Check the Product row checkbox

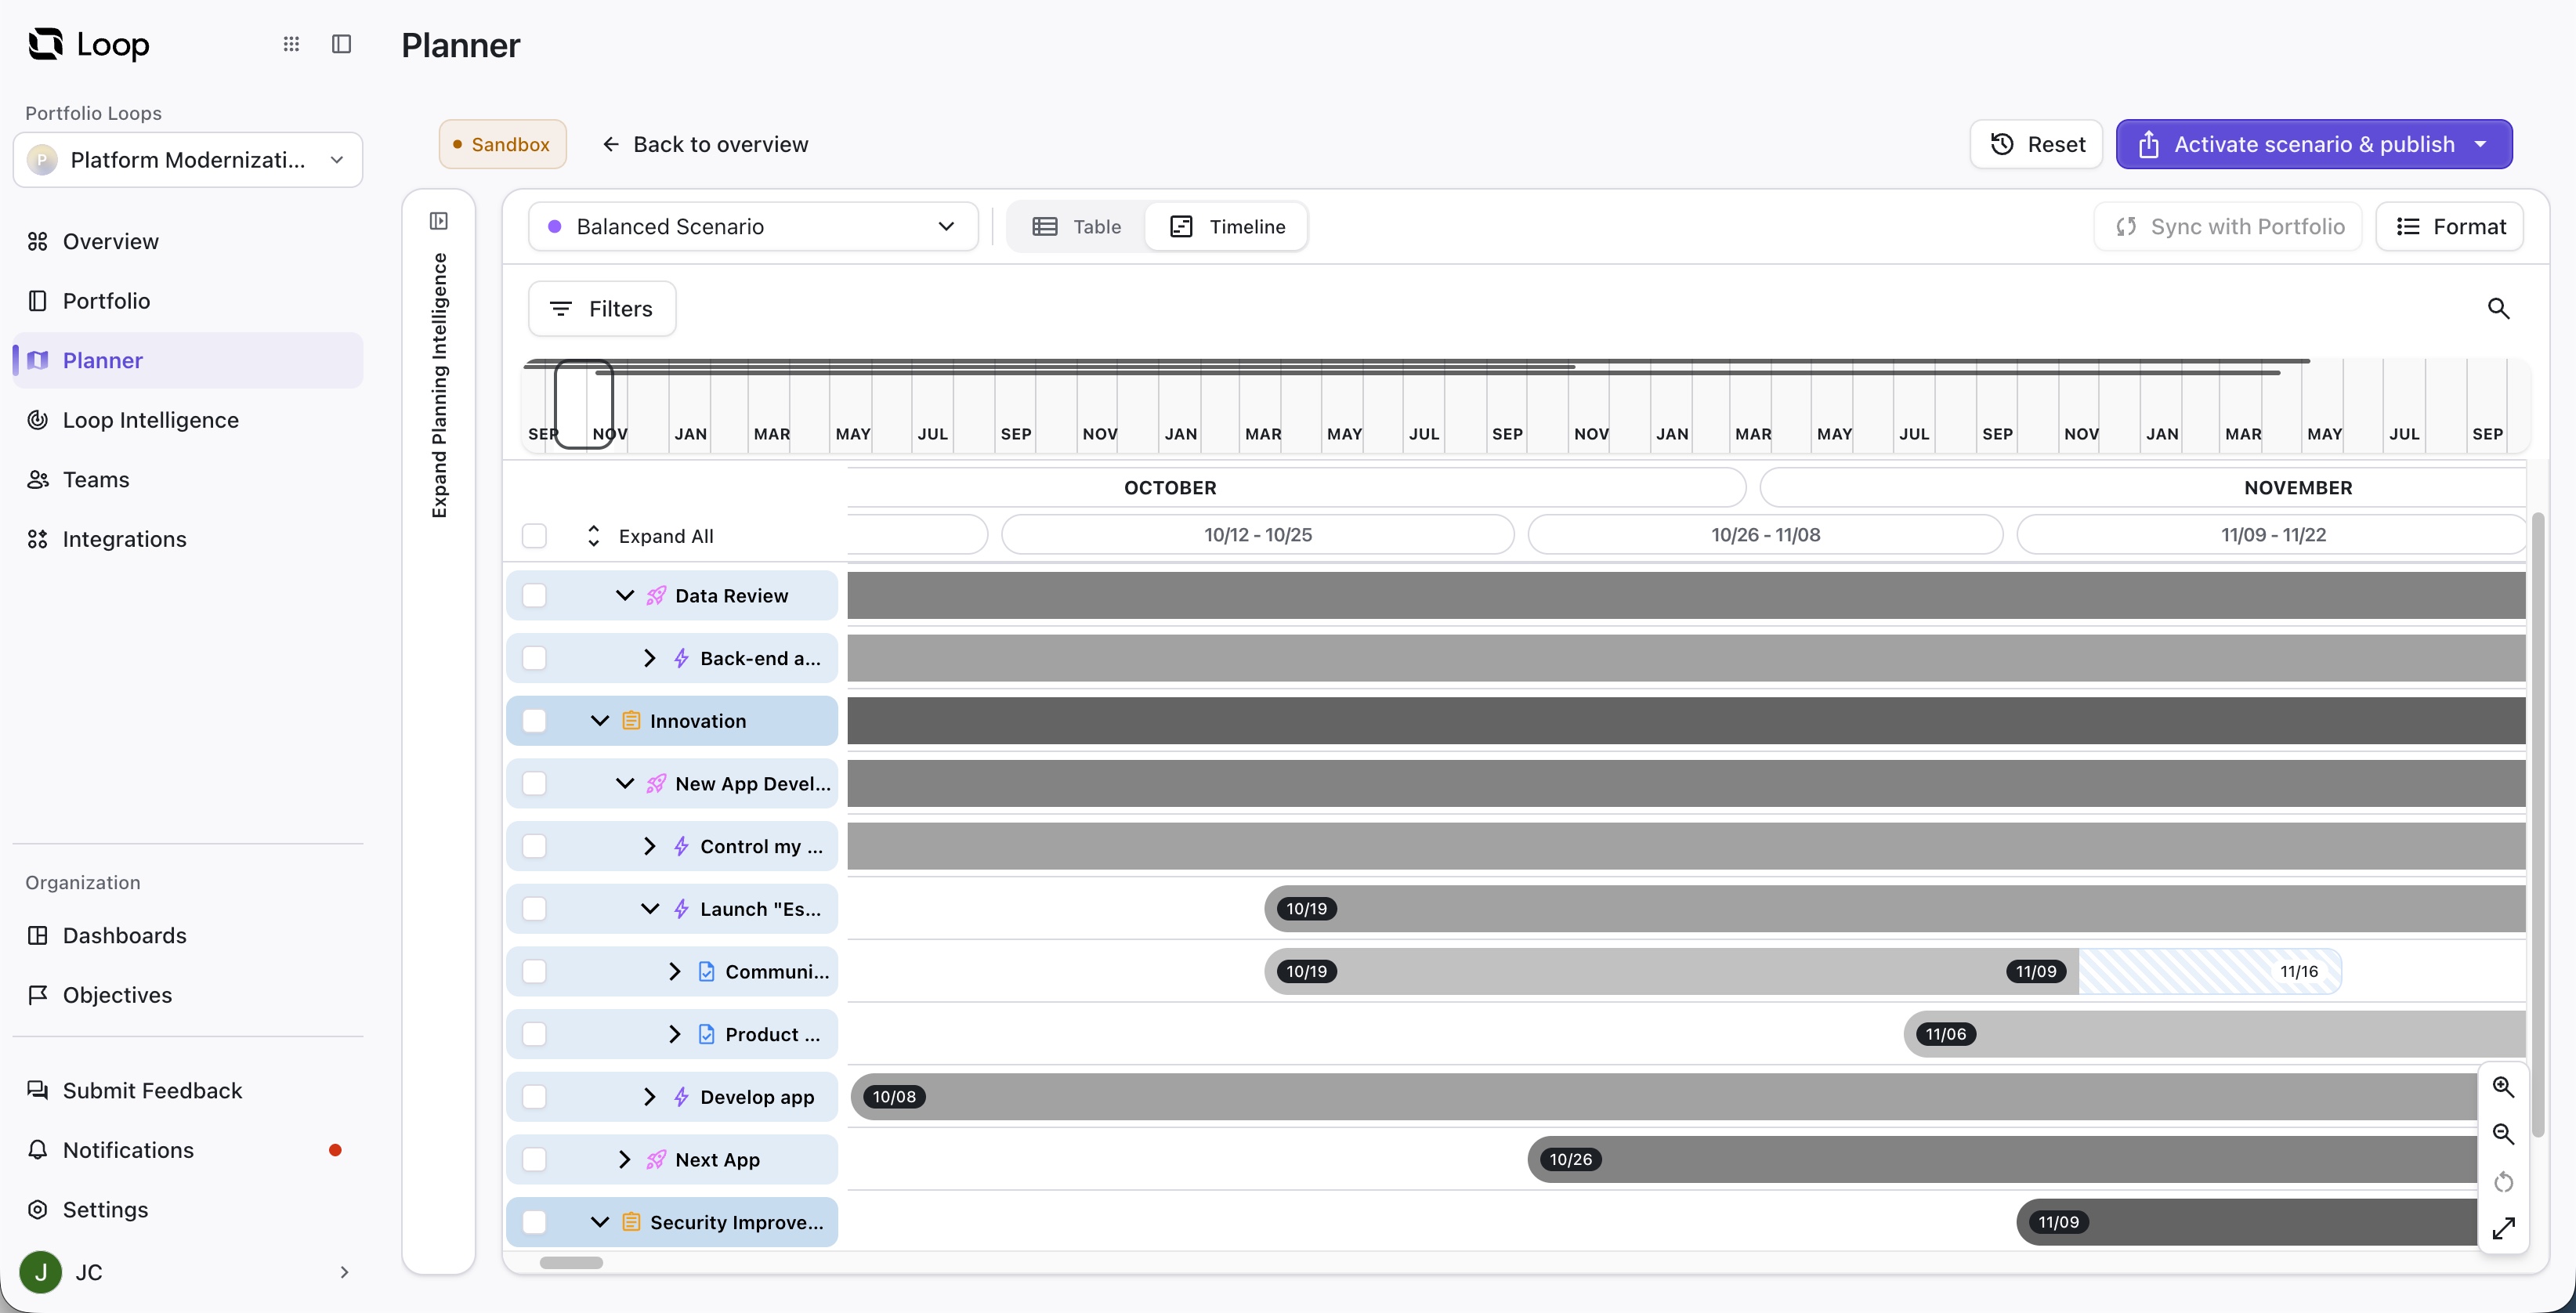(534, 1034)
